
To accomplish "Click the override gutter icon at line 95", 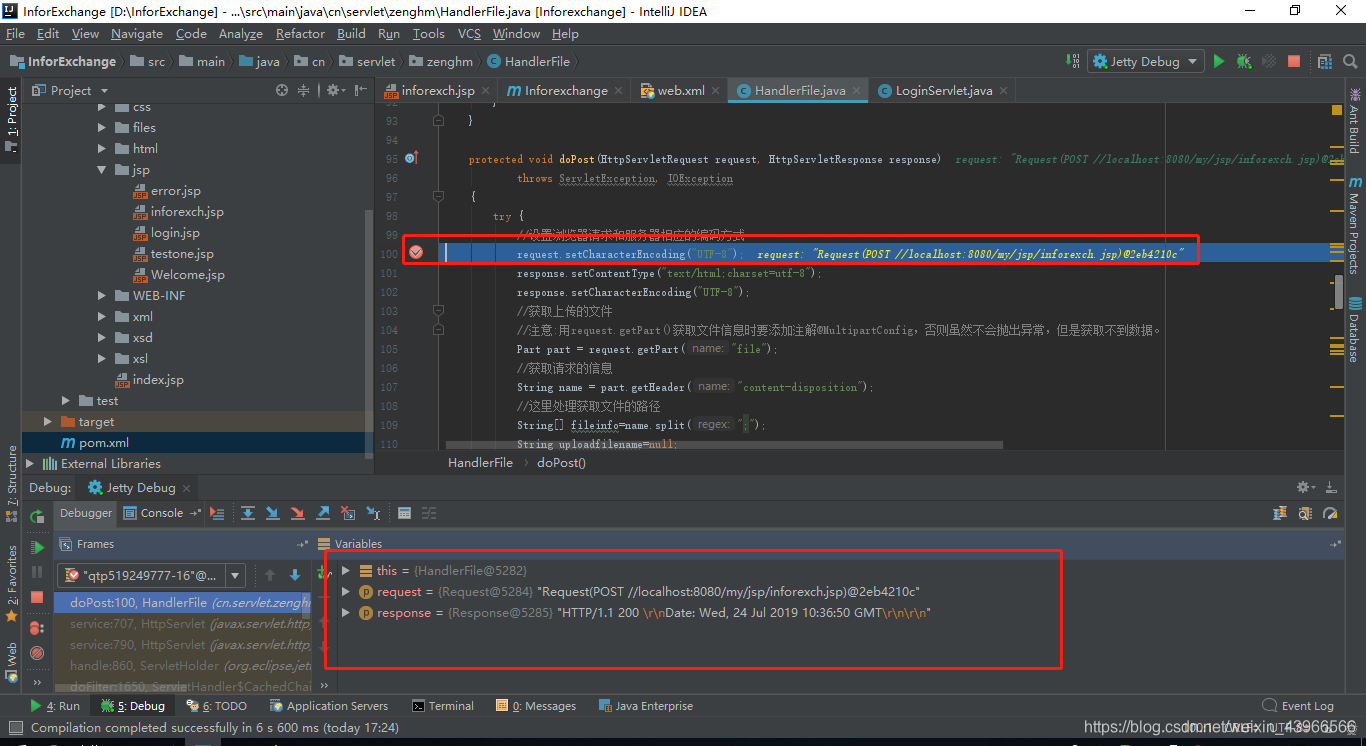I will [411, 159].
